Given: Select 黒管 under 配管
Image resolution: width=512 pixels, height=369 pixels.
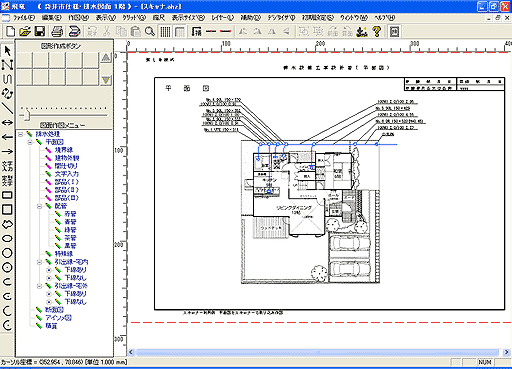Looking at the screenshot, I should pyautogui.click(x=70, y=246).
